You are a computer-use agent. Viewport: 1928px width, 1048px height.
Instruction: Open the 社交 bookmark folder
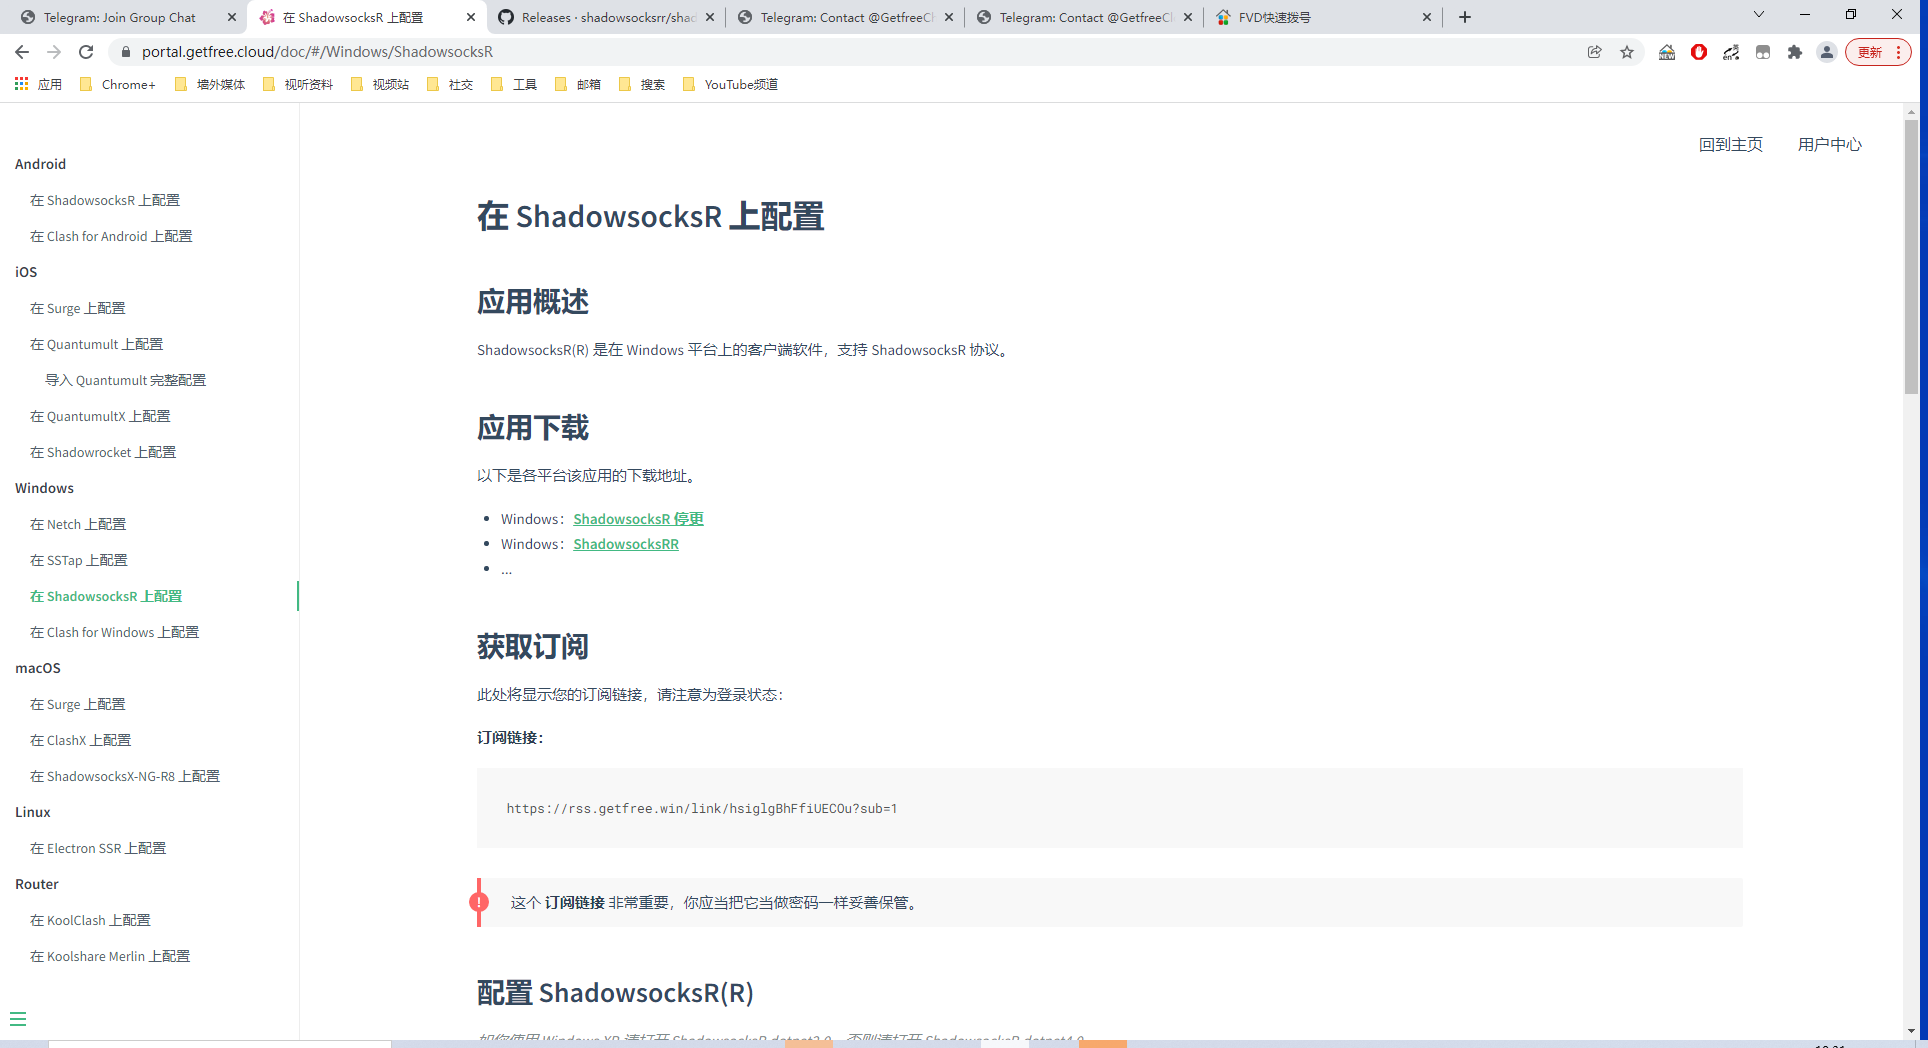450,84
